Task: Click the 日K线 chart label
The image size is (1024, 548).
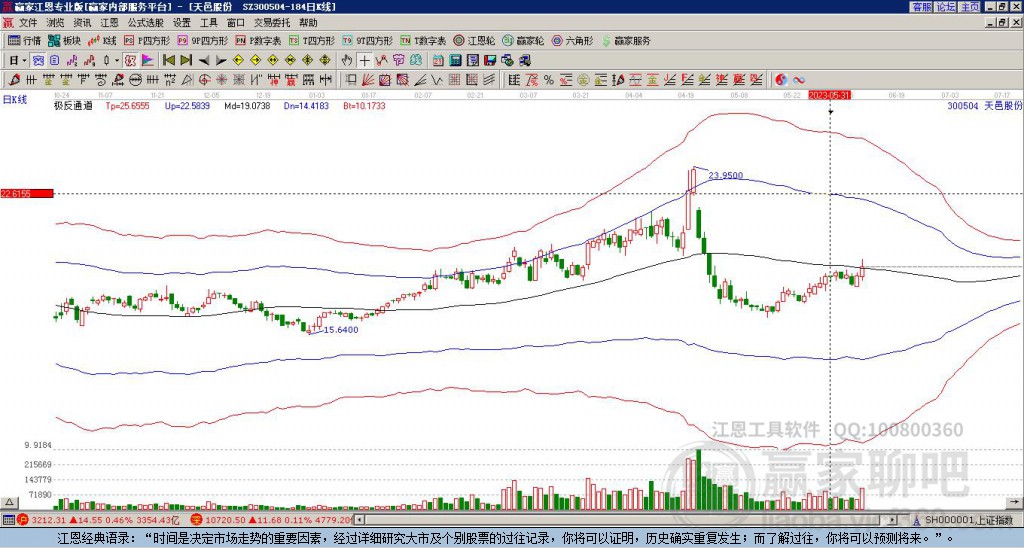Action: point(14,99)
